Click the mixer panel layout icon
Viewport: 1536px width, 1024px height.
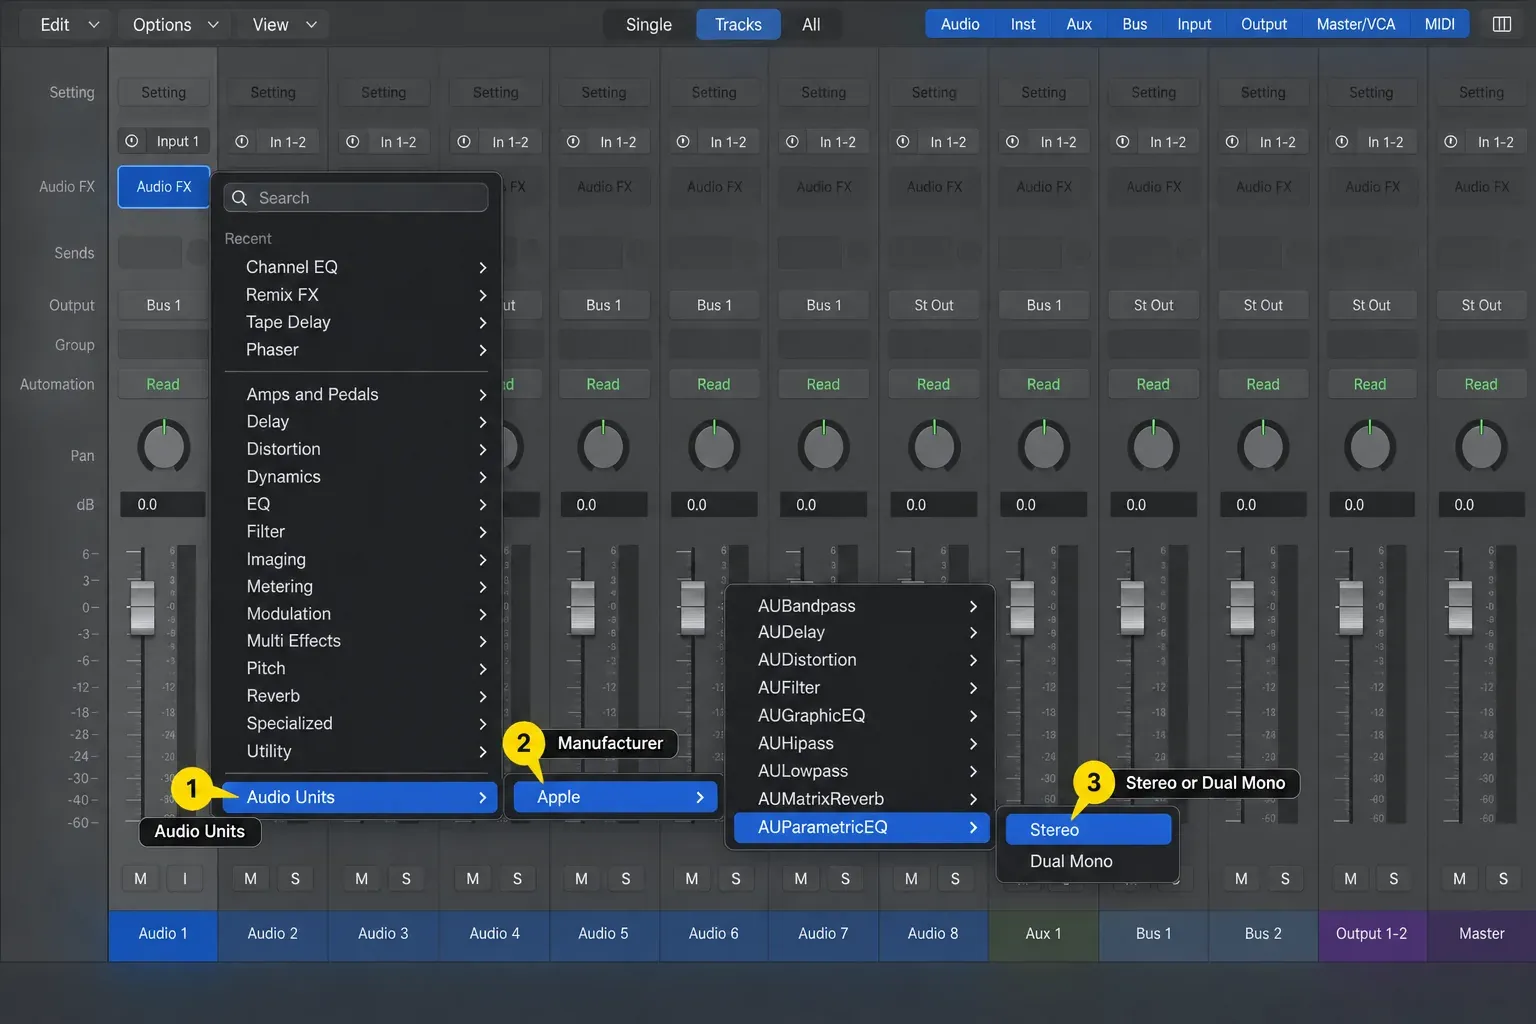[x=1502, y=24]
